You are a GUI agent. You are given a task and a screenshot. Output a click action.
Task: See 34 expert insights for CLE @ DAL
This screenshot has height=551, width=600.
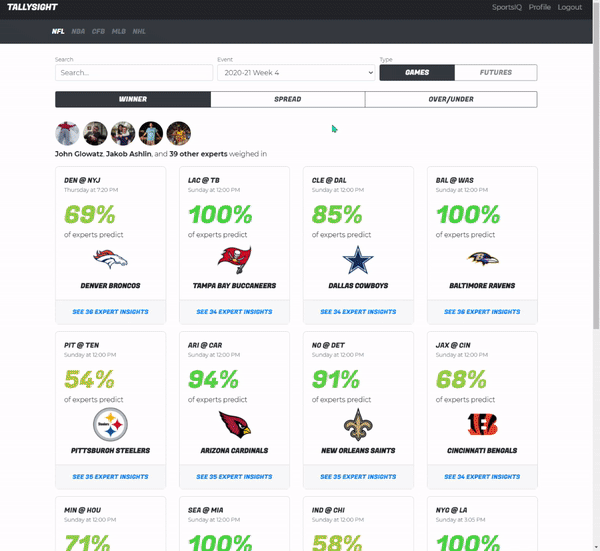tap(358, 312)
